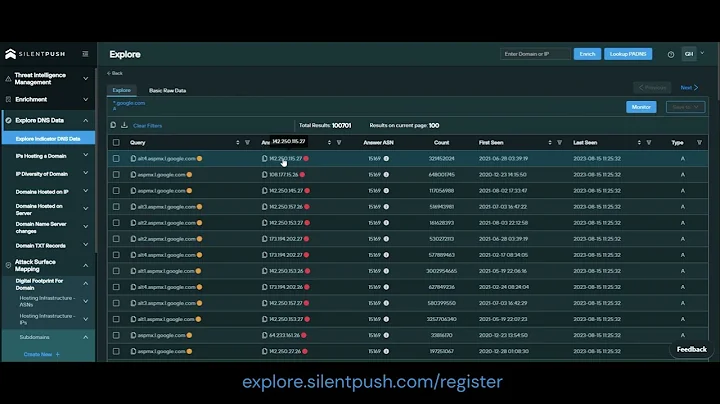Expand Threat Intelligence Management section
Viewport: 720px width, 404px height.
point(85,79)
